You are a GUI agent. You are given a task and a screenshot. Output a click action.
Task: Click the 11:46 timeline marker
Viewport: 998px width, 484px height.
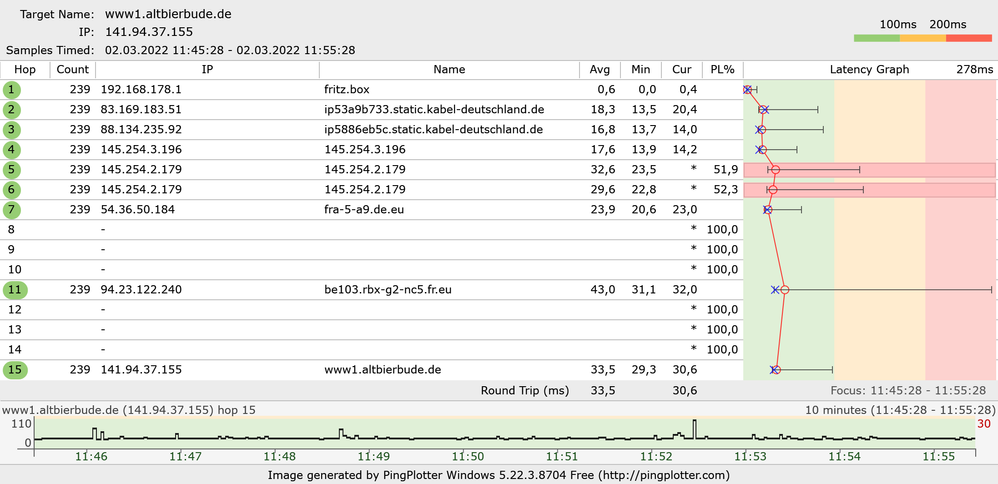(90, 457)
